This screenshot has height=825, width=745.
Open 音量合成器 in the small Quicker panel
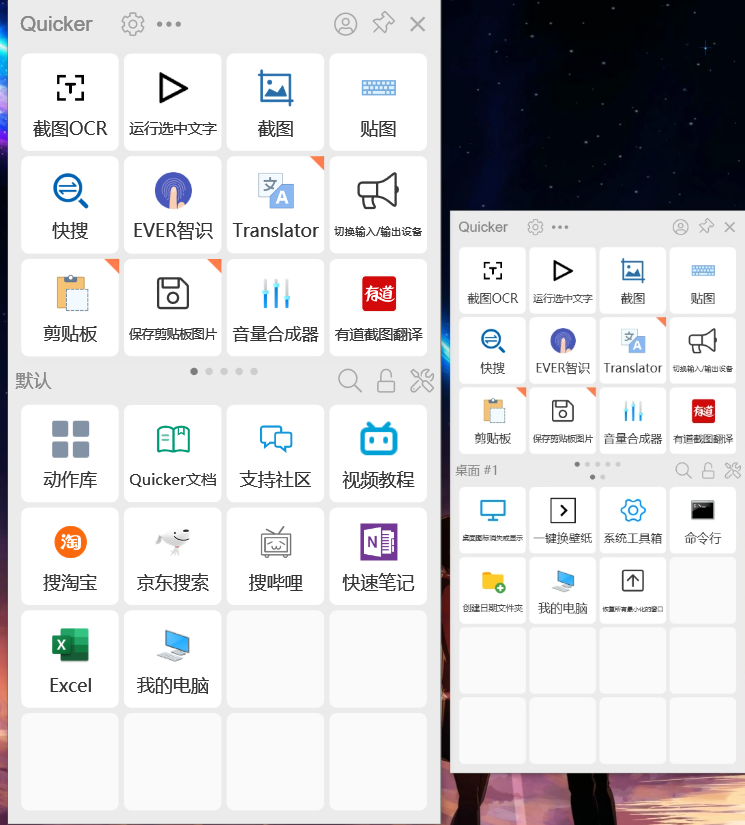[x=632, y=420]
